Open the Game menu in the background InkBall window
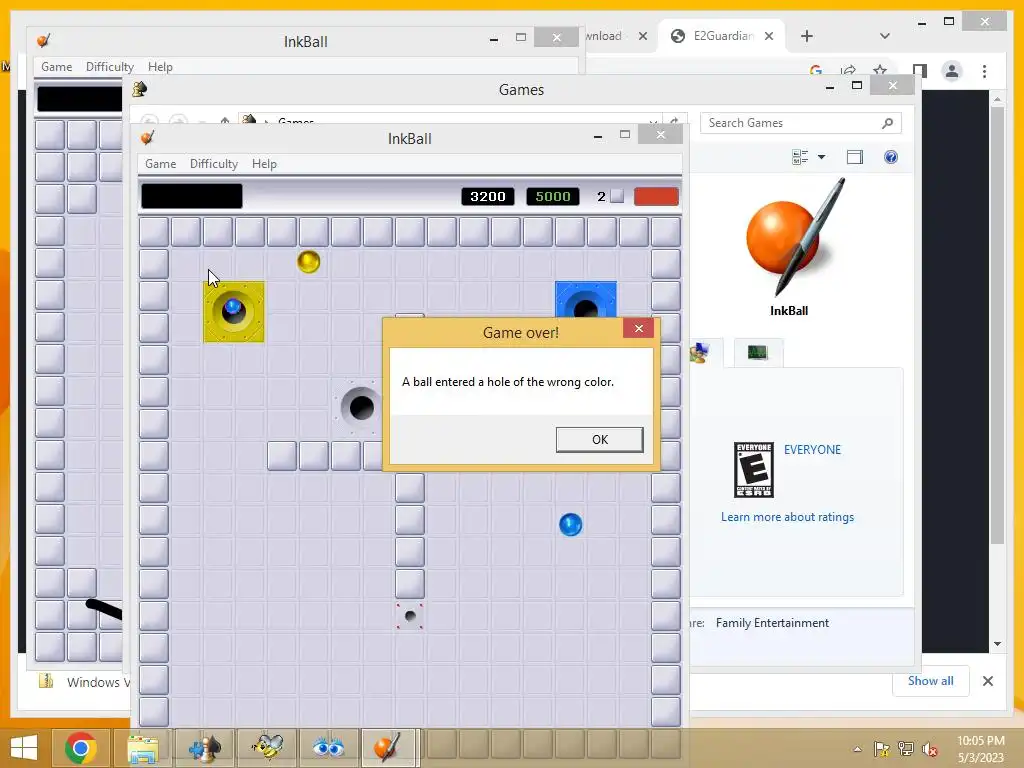 click(57, 67)
